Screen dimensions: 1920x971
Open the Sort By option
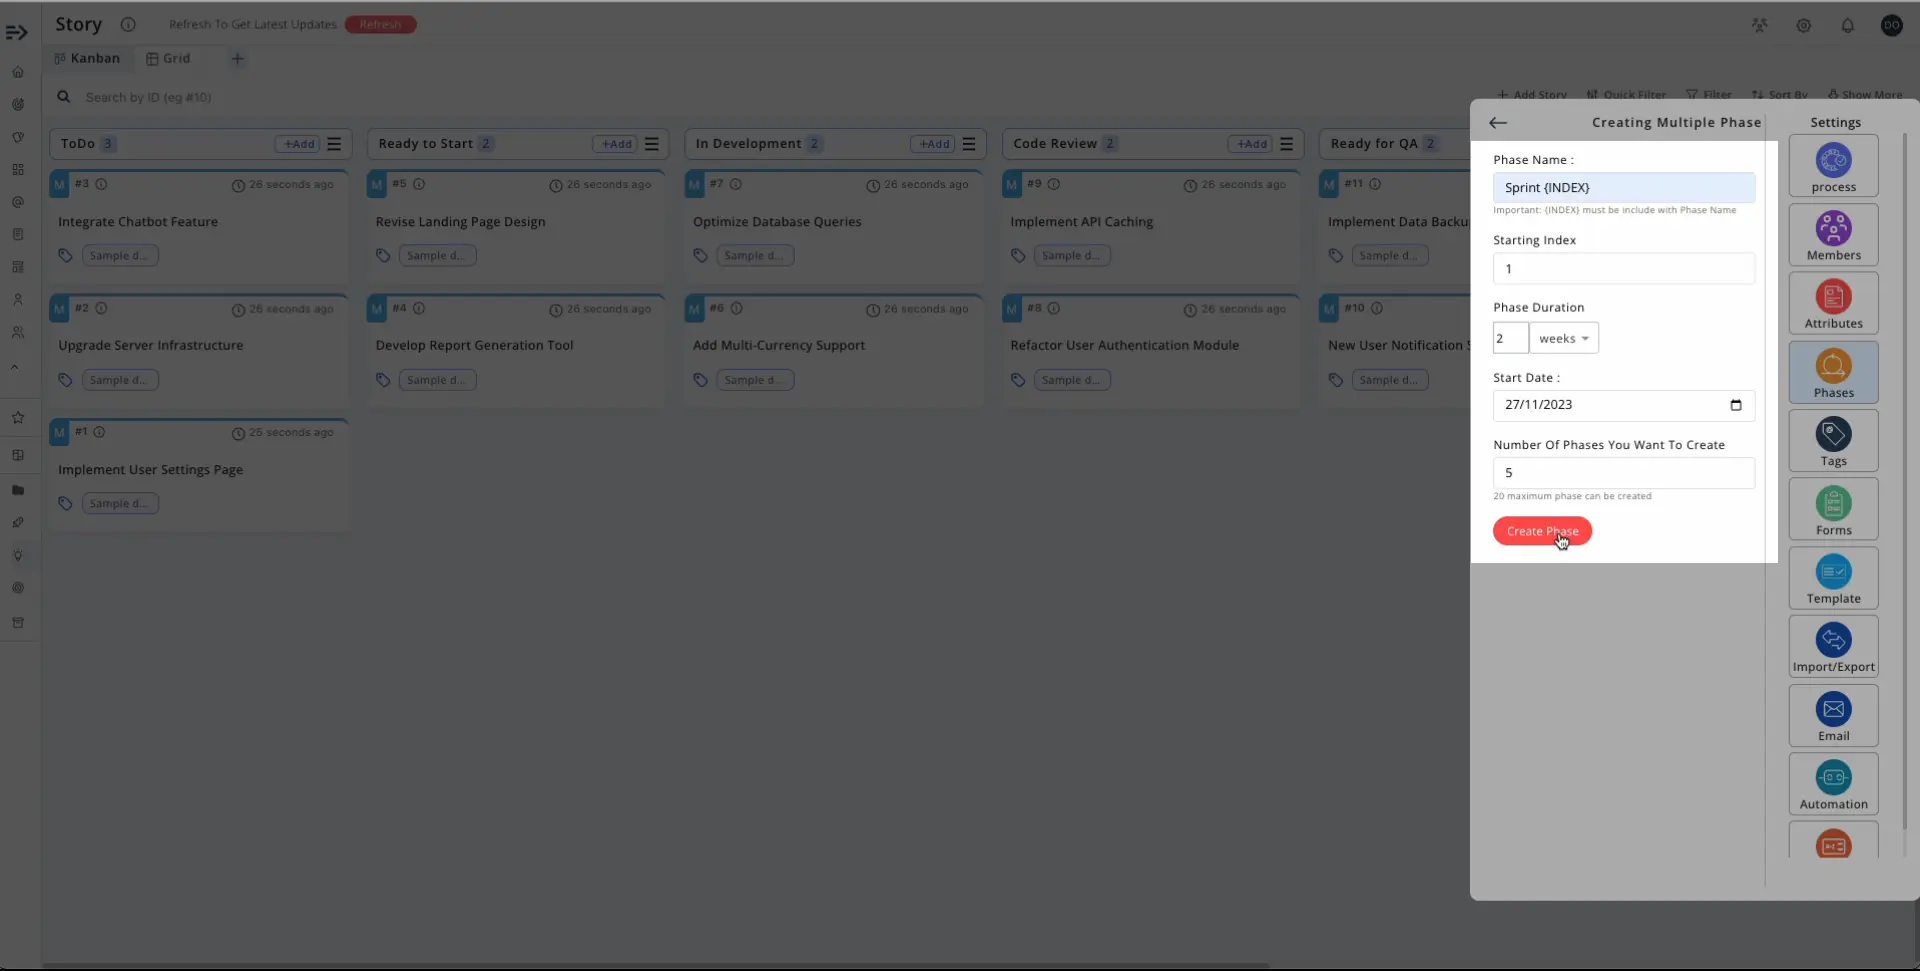point(1779,95)
